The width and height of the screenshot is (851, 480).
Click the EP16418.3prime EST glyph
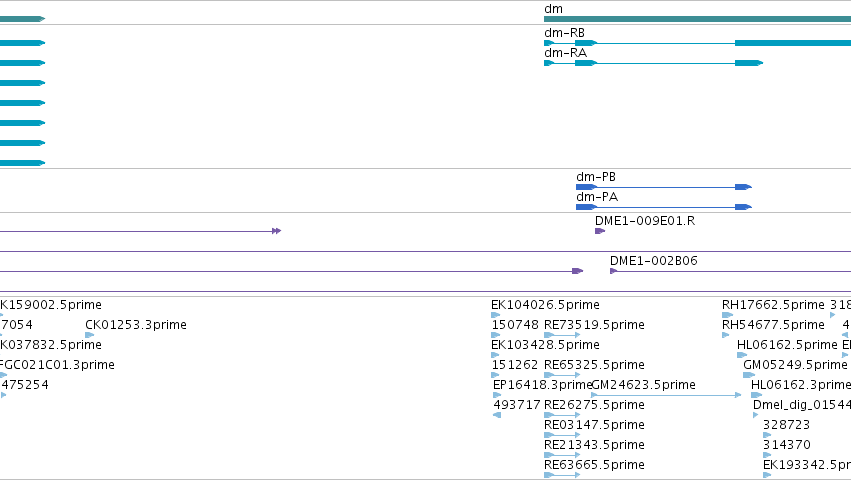[497, 395]
